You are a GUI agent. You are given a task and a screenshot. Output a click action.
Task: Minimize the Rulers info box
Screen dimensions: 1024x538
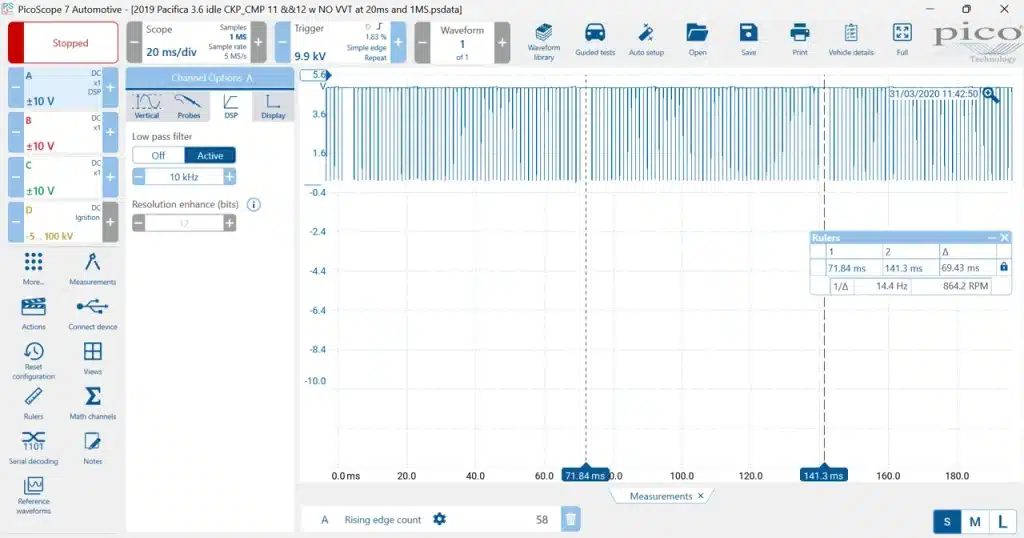point(991,238)
